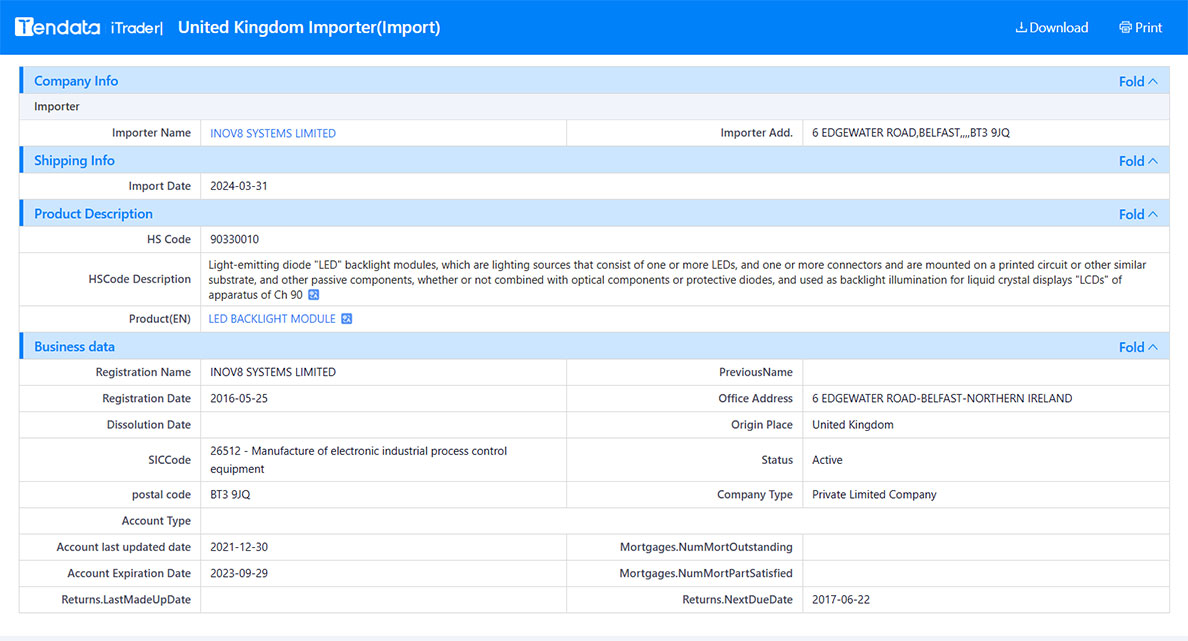Screen dimensions: 1188x641
Task: Click the iTrader label in header
Action: (136, 28)
